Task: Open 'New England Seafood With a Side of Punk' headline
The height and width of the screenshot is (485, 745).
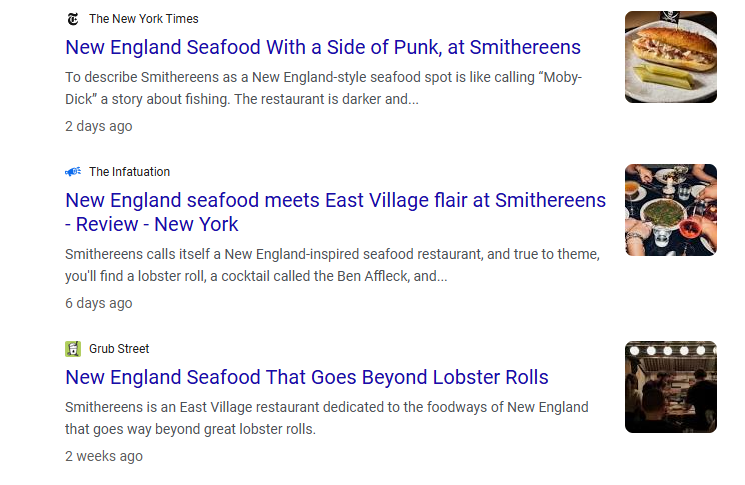Action: point(322,47)
